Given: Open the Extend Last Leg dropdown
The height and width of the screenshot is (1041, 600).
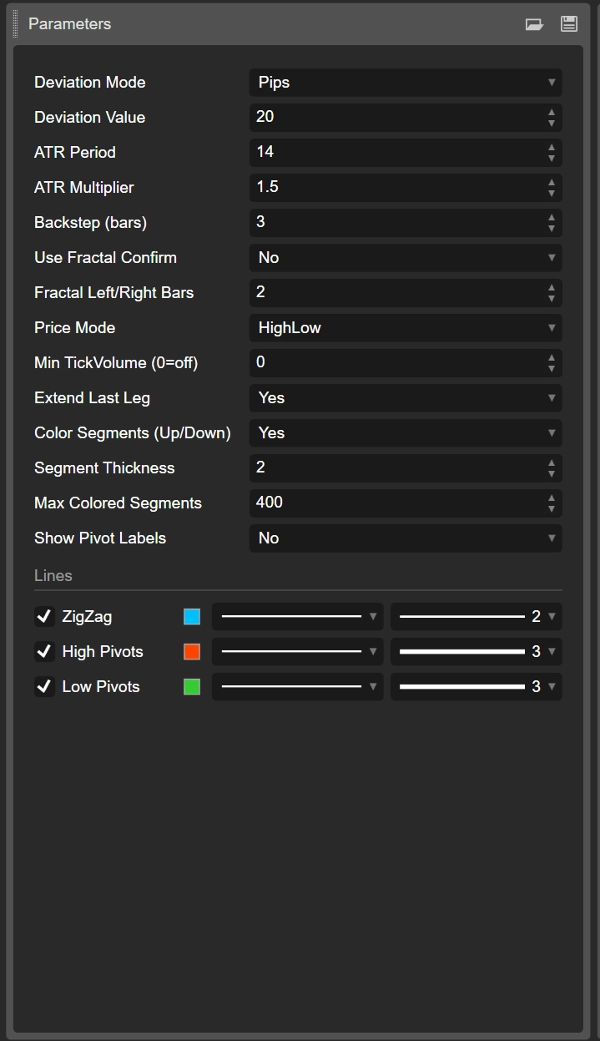Looking at the screenshot, I should 405,397.
